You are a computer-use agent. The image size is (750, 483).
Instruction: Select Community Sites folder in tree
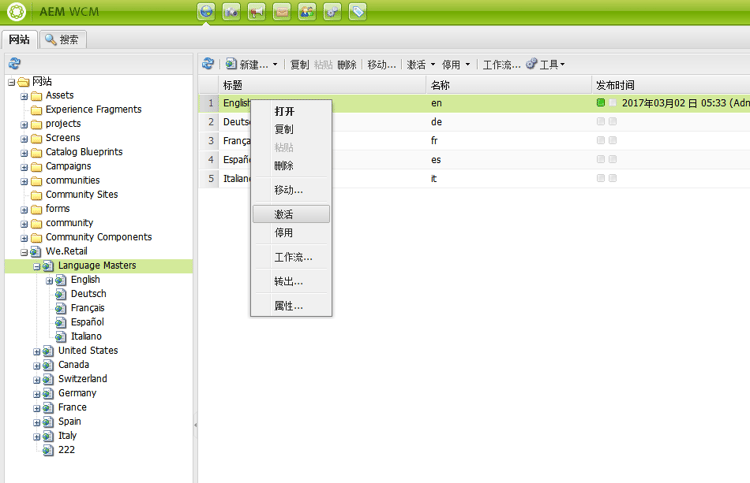(x=81, y=195)
